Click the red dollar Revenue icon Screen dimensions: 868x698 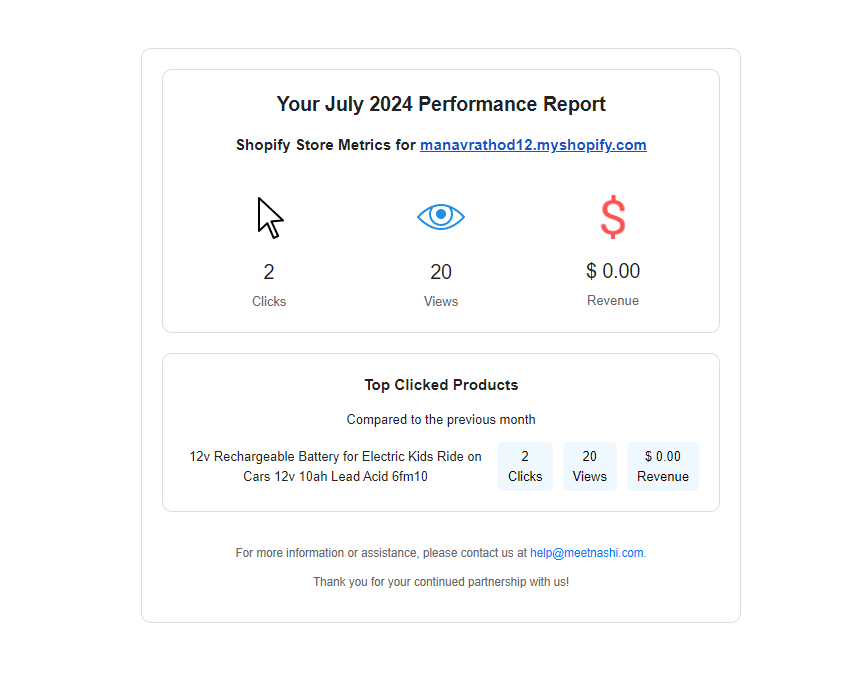pos(613,217)
